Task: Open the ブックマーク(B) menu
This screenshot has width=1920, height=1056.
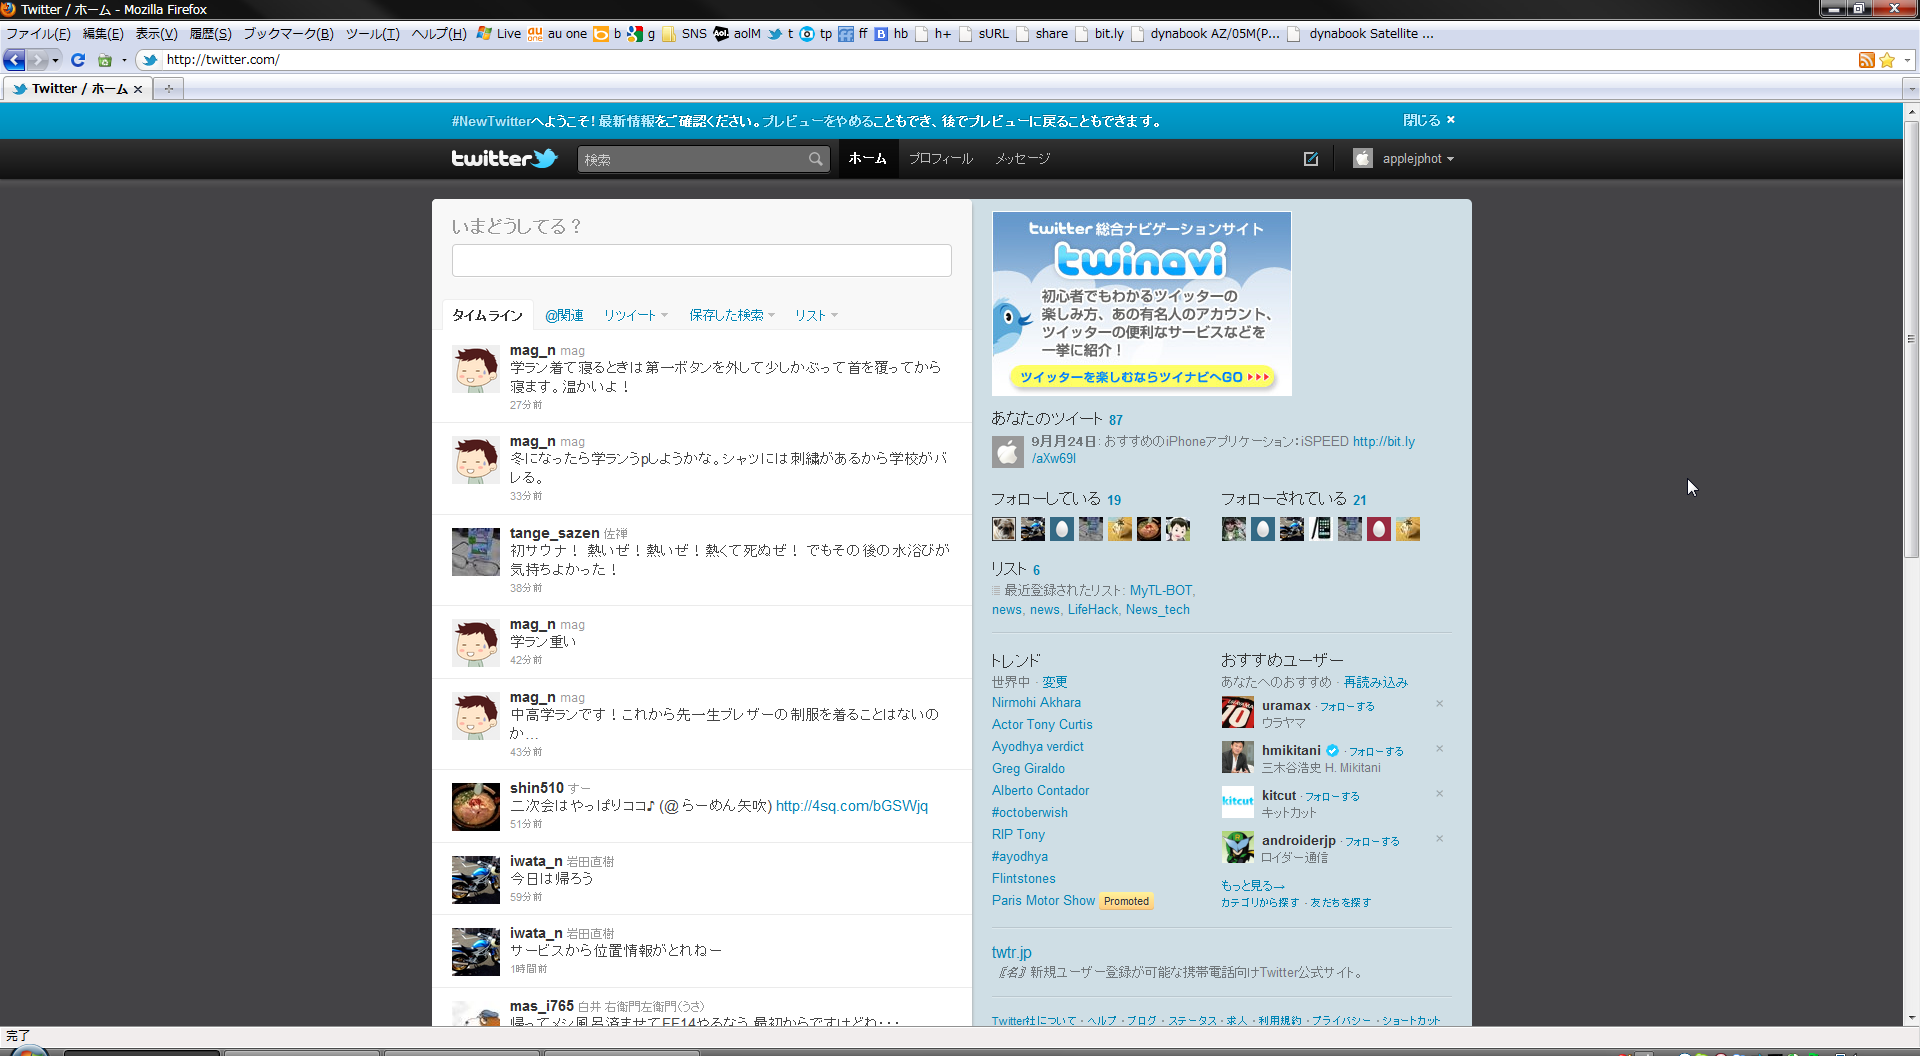Action: tap(288, 33)
